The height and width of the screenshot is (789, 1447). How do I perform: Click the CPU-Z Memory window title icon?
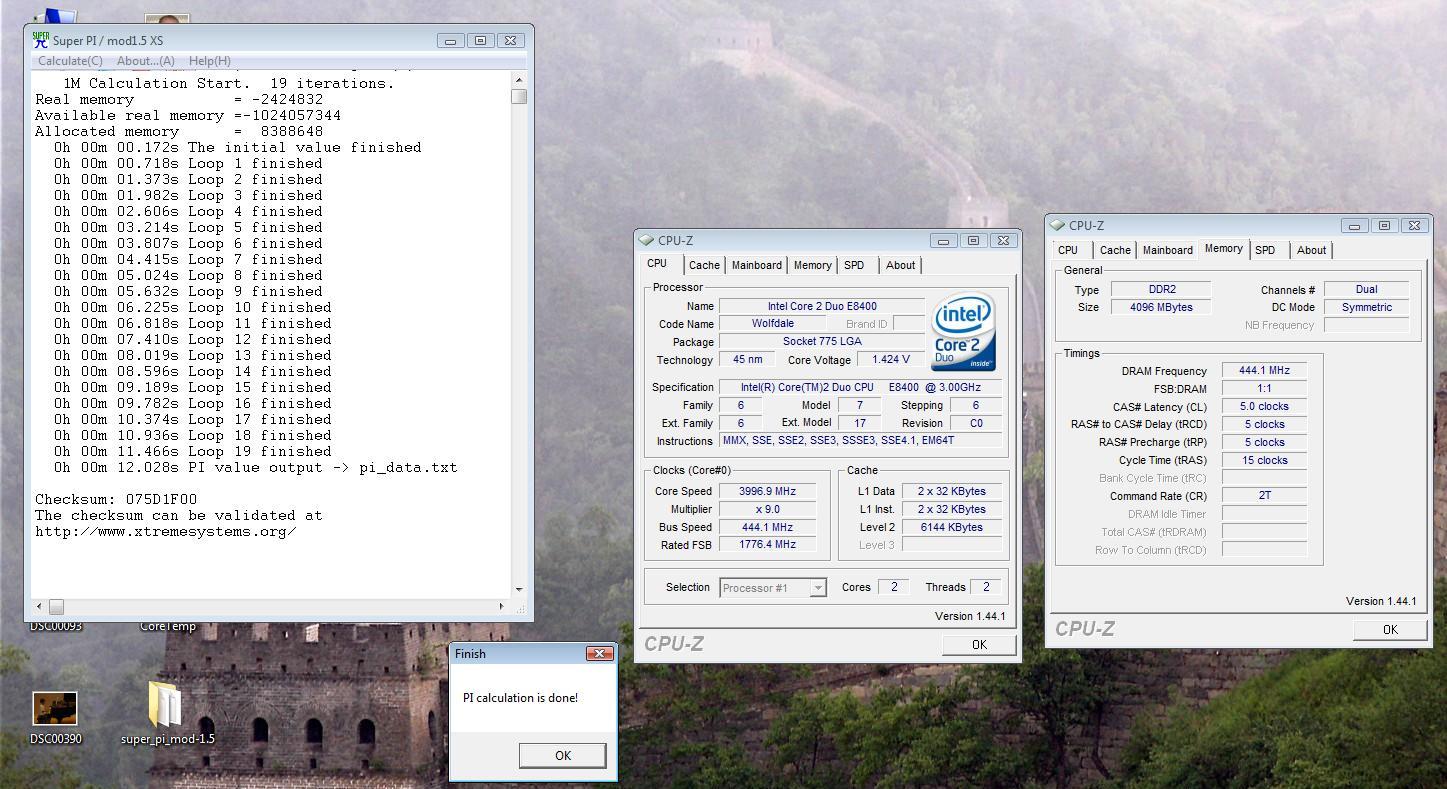pyautogui.click(x=1057, y=225)
